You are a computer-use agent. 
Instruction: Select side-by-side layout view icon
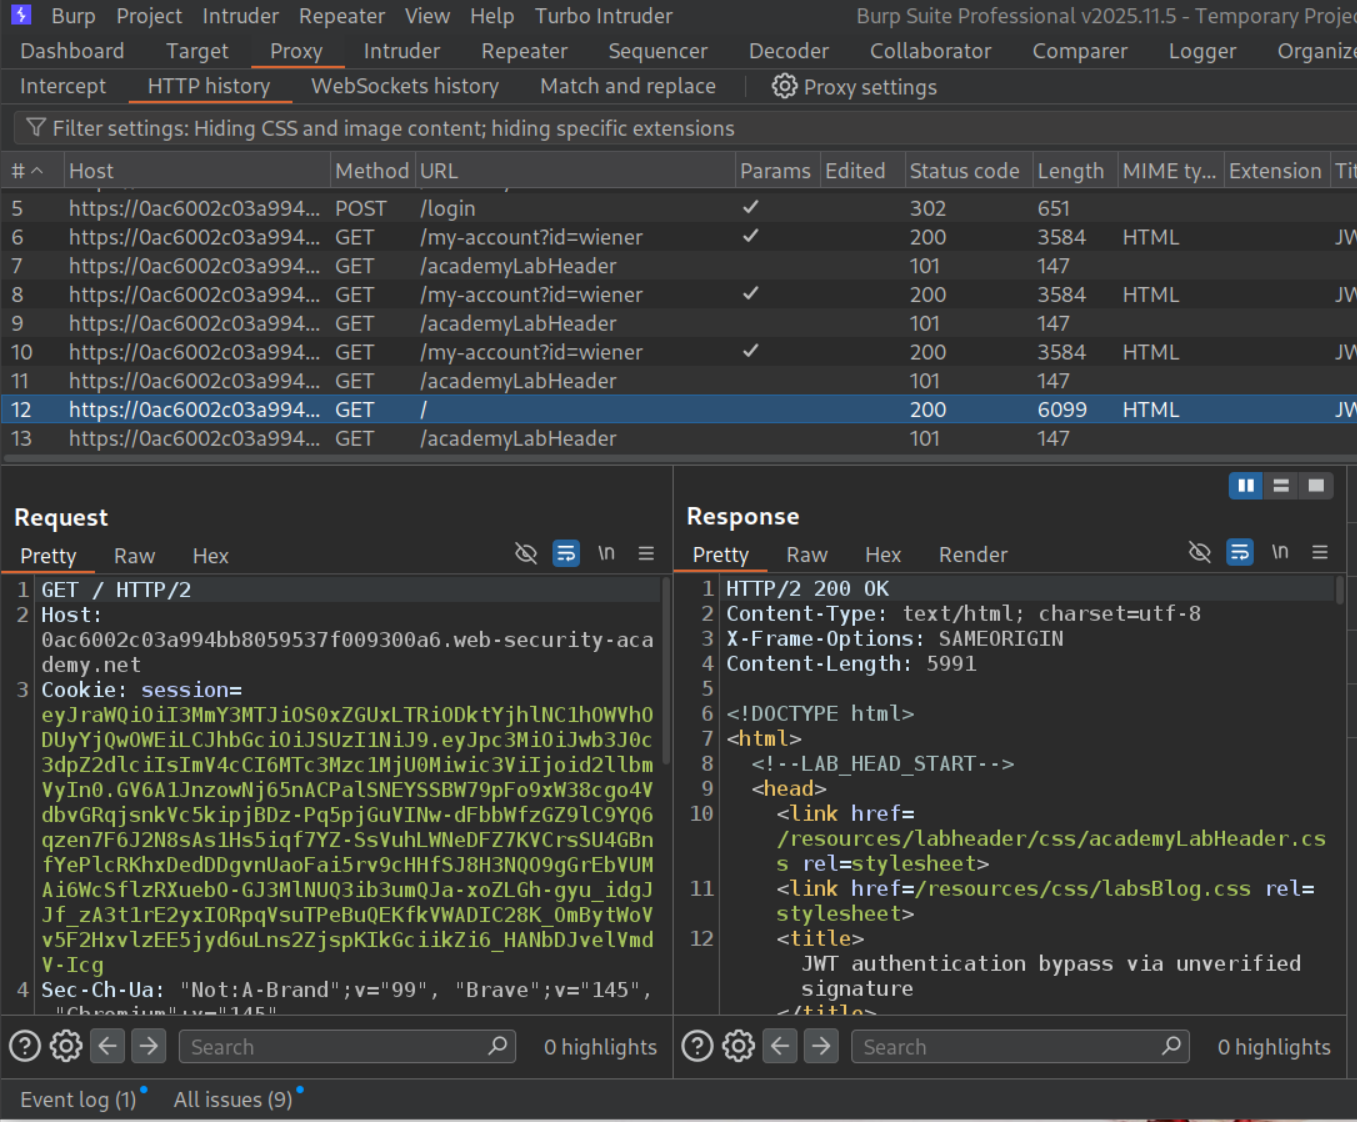click(1245, 486)
